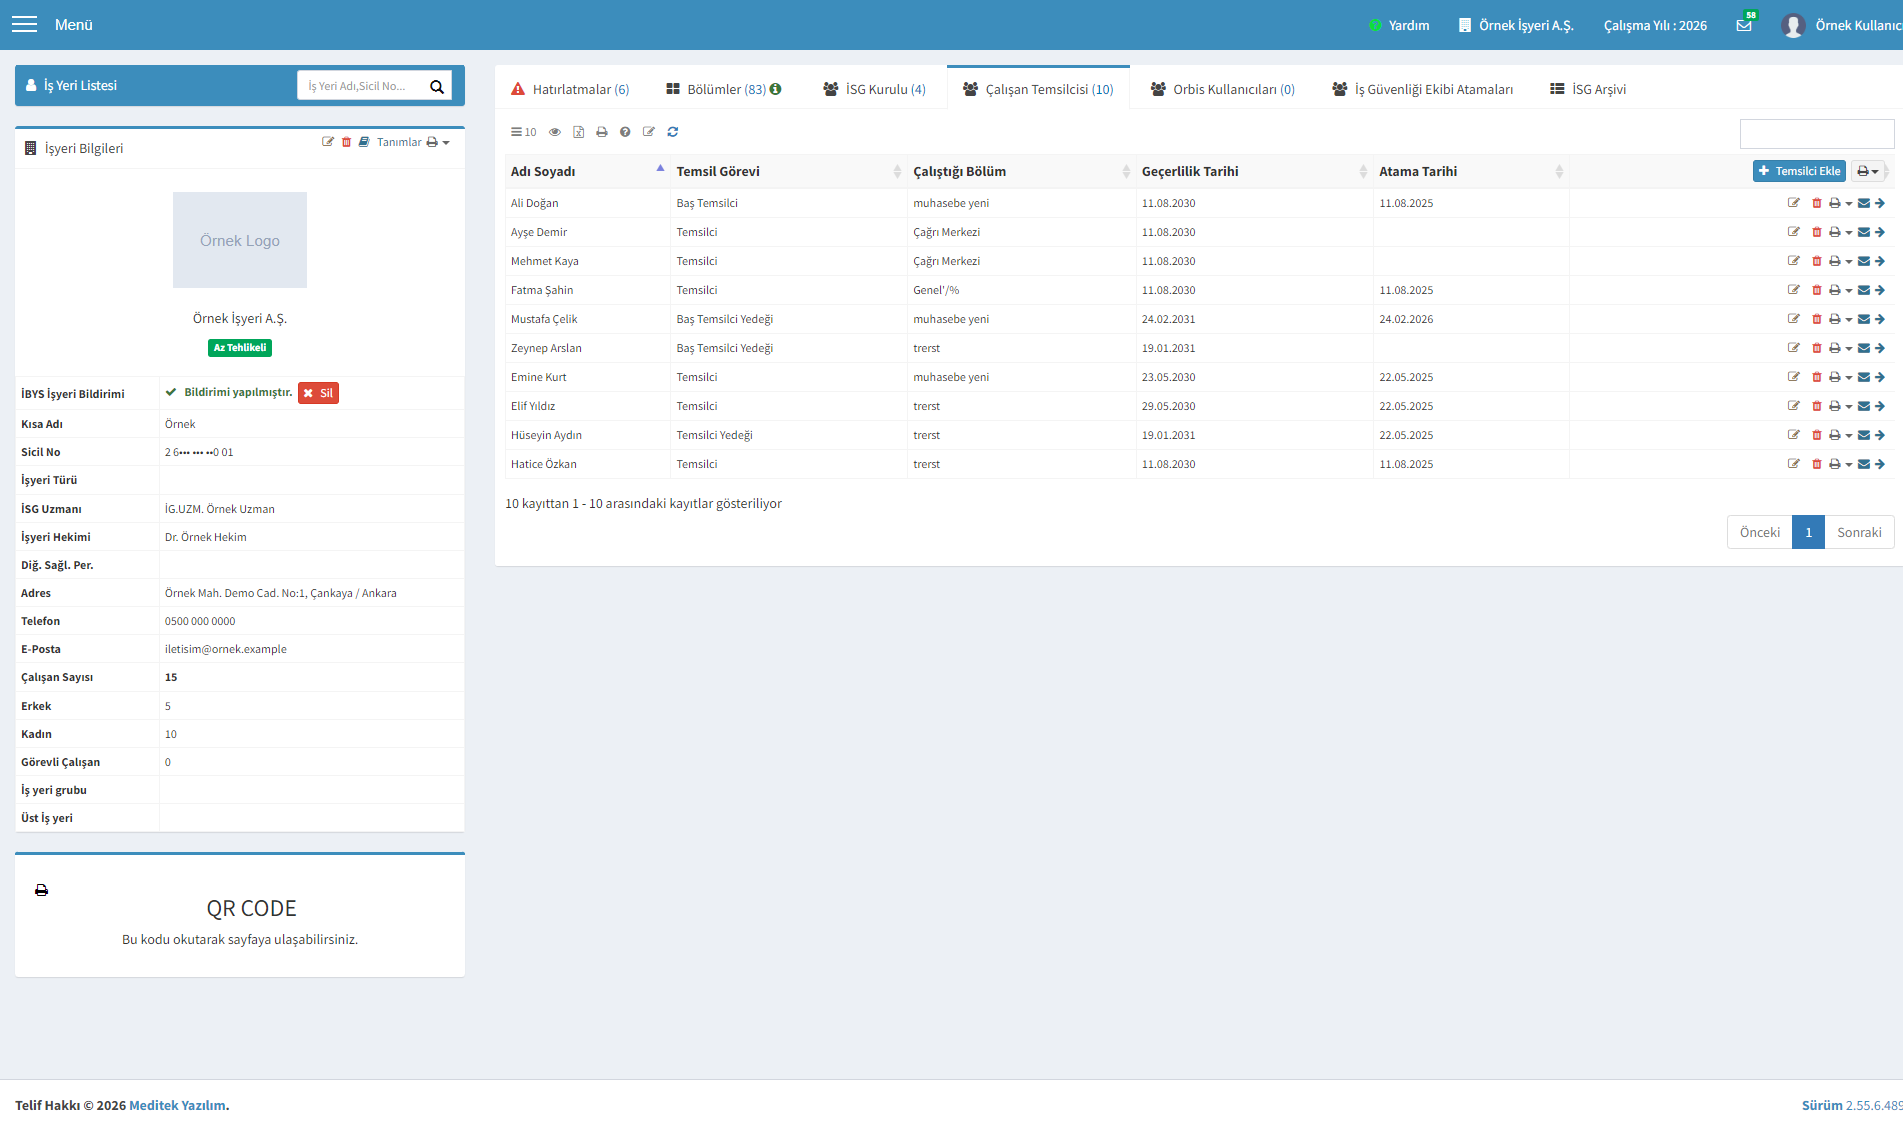Open the rows-per-page 10 selector
Image resolution: width=1903 pixels, height=1130 pixels.
point(524,132)
